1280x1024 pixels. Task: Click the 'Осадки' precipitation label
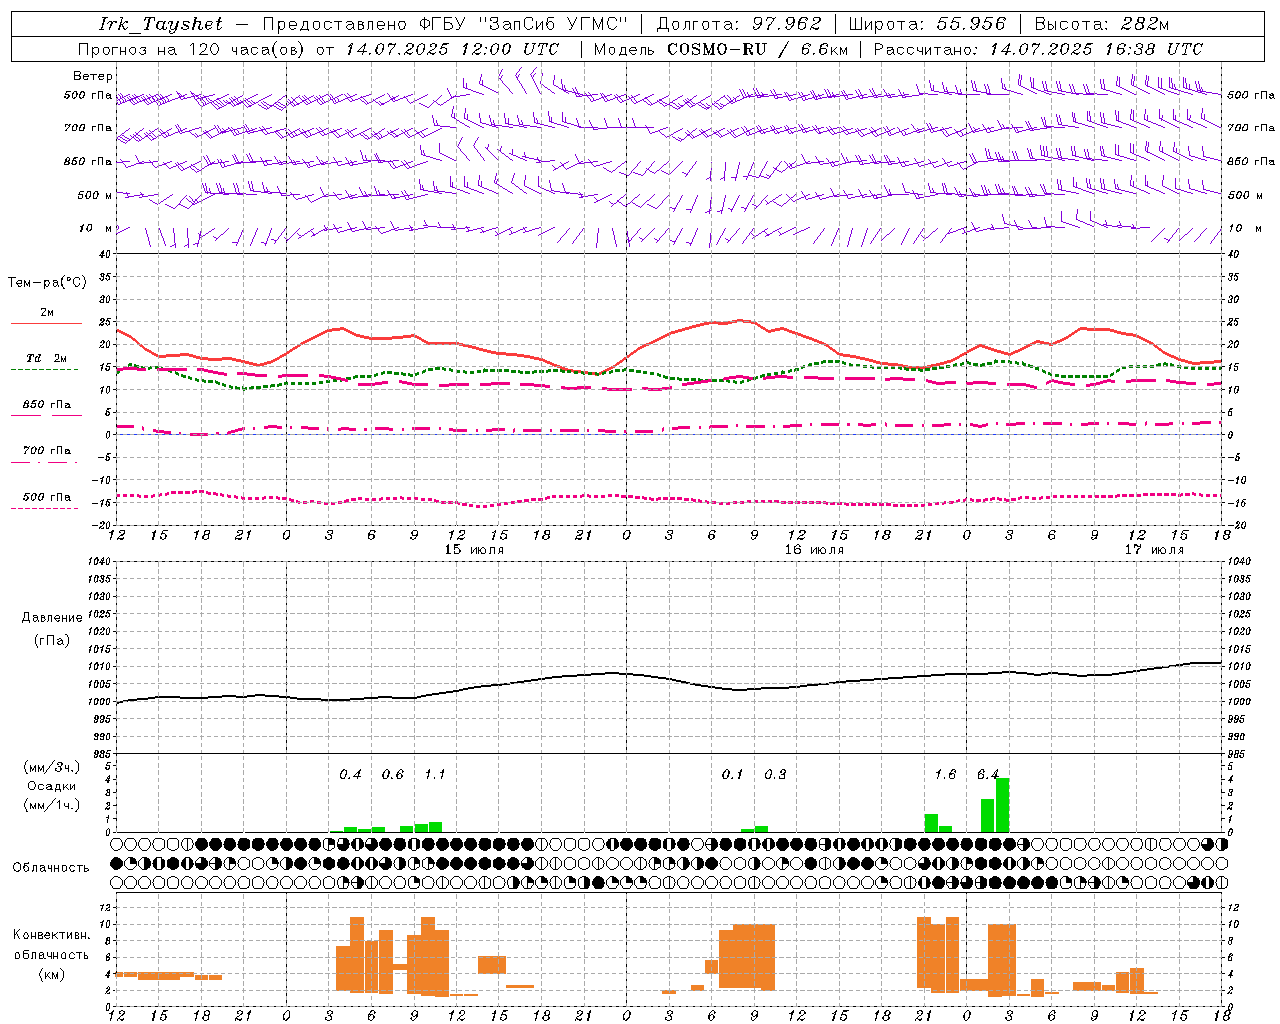(52, 786)
